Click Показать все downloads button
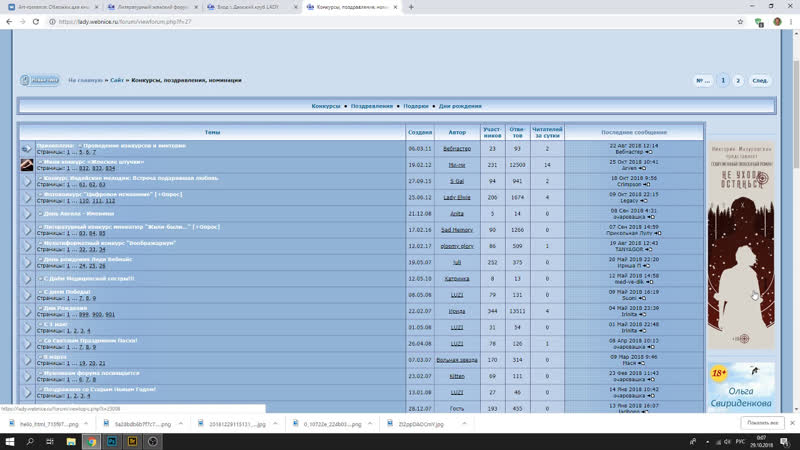800x450 pixels. click(762, 423)
